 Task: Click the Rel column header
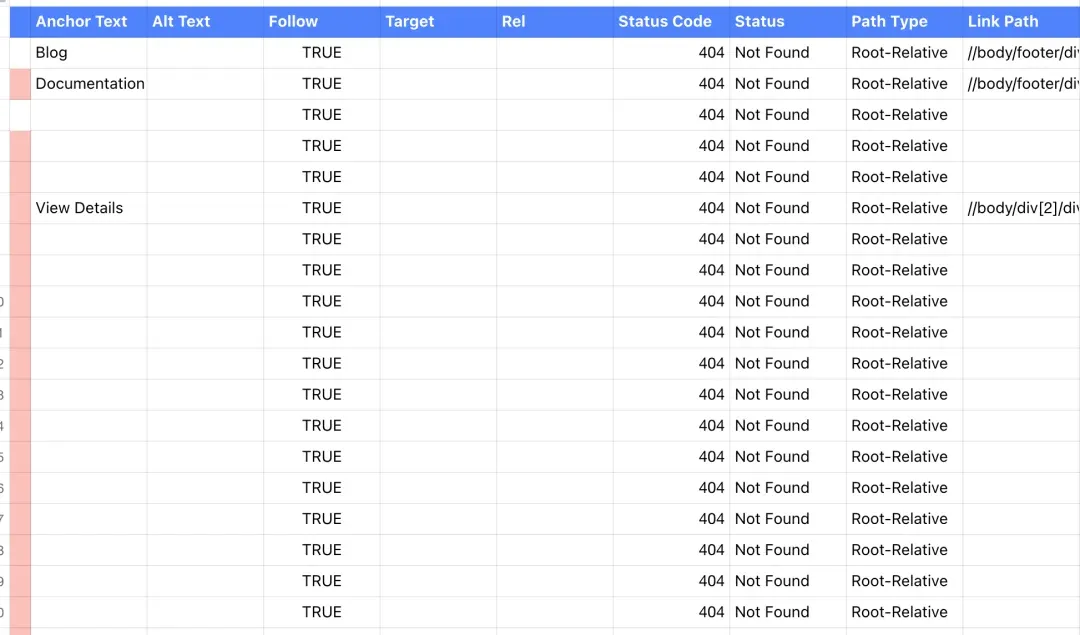514,21
